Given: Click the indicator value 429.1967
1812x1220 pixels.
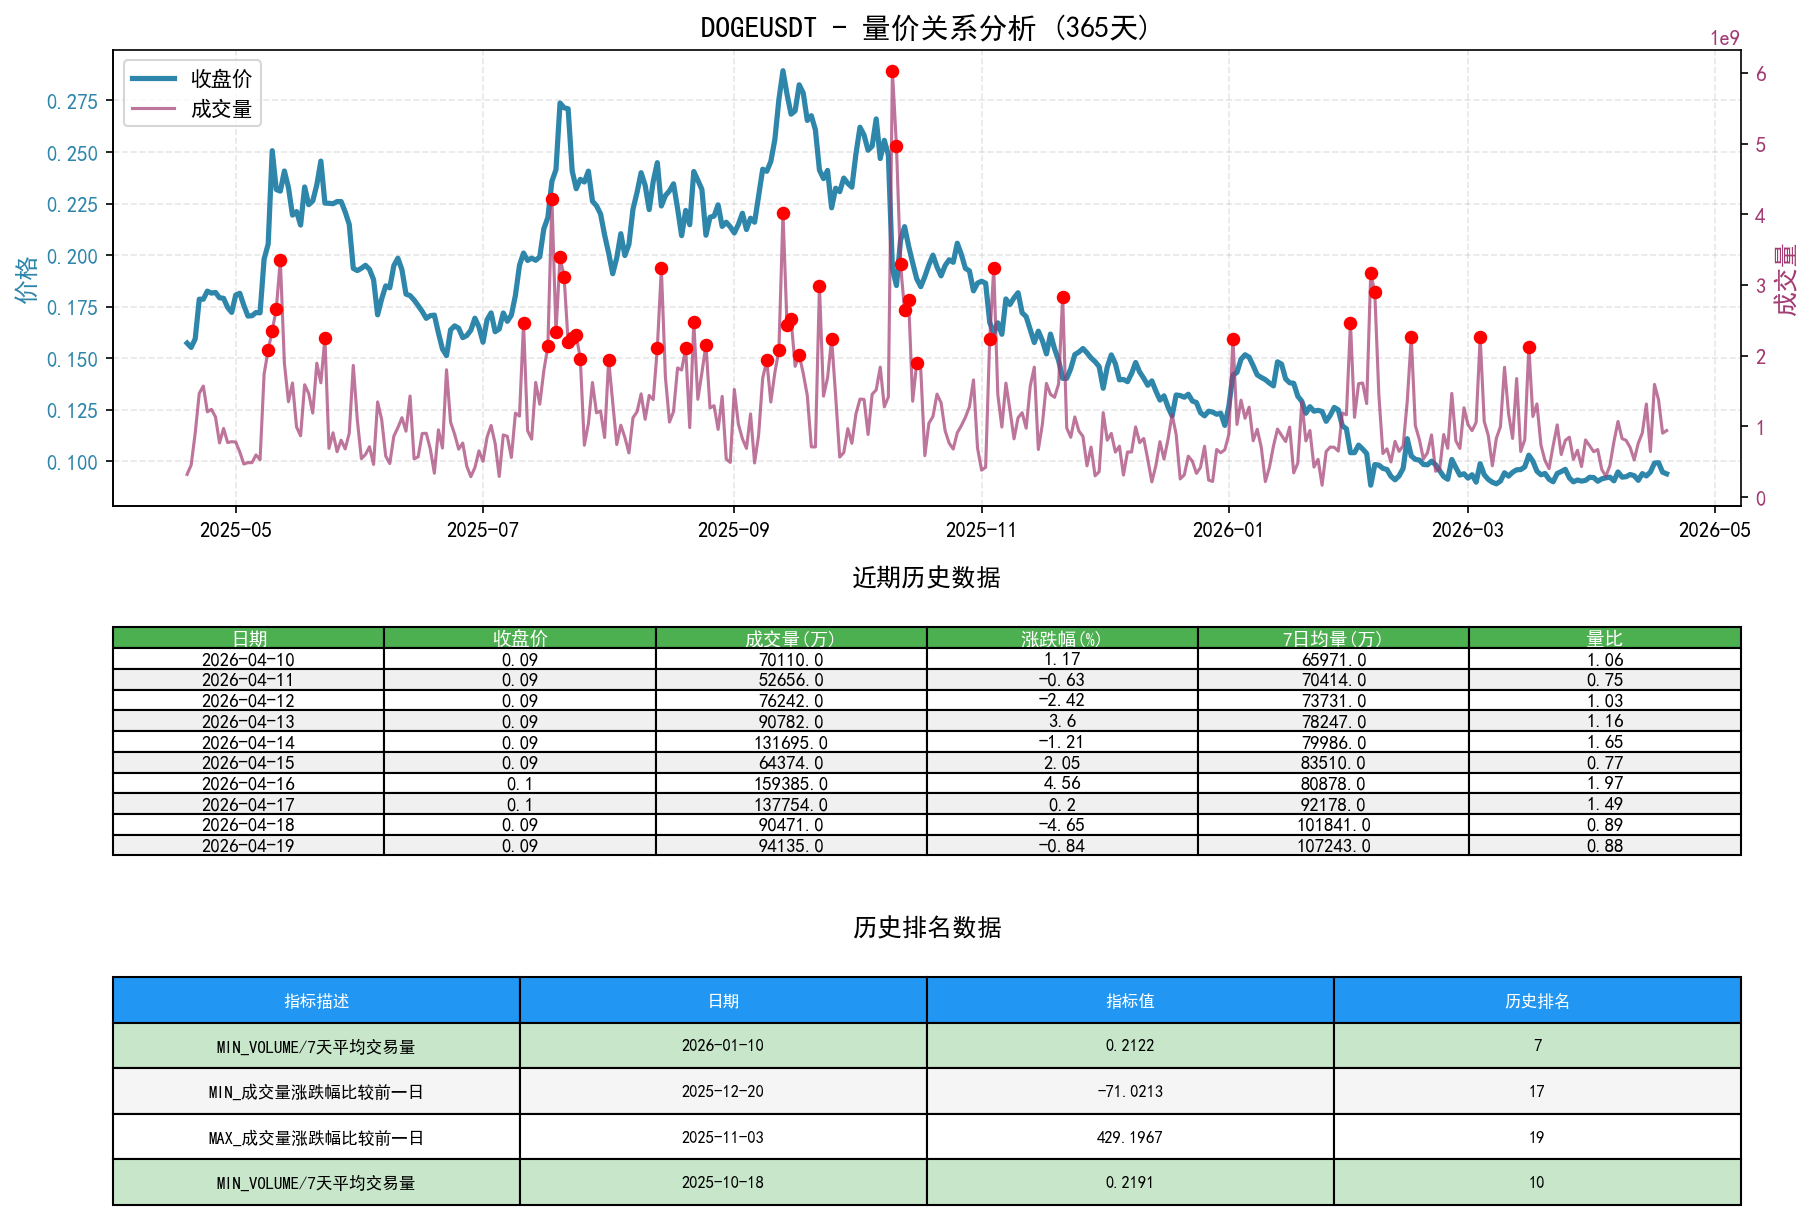Looking at the screenshot, I should pos(1130,1137).
